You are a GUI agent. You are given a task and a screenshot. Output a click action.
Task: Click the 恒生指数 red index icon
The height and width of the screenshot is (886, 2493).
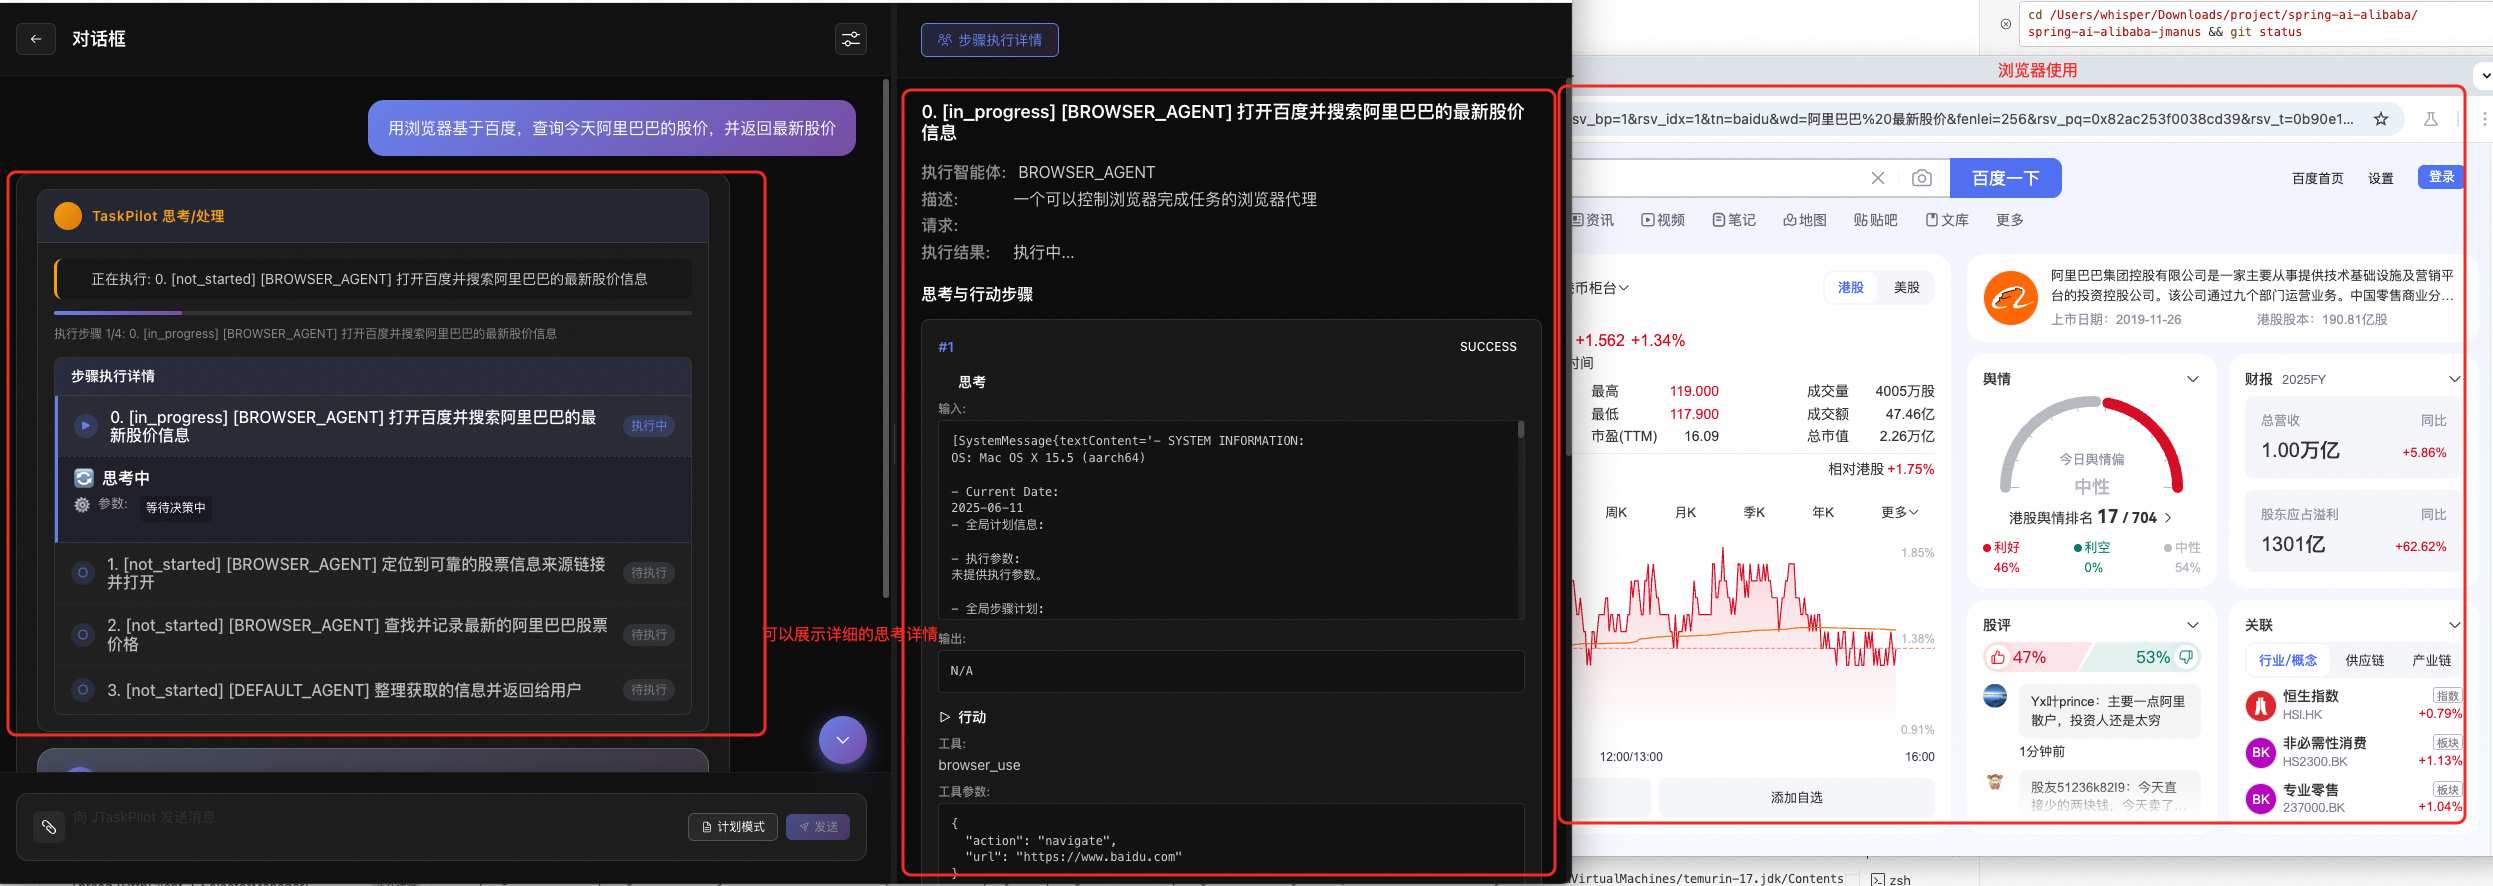click(x=2261, y=705)
